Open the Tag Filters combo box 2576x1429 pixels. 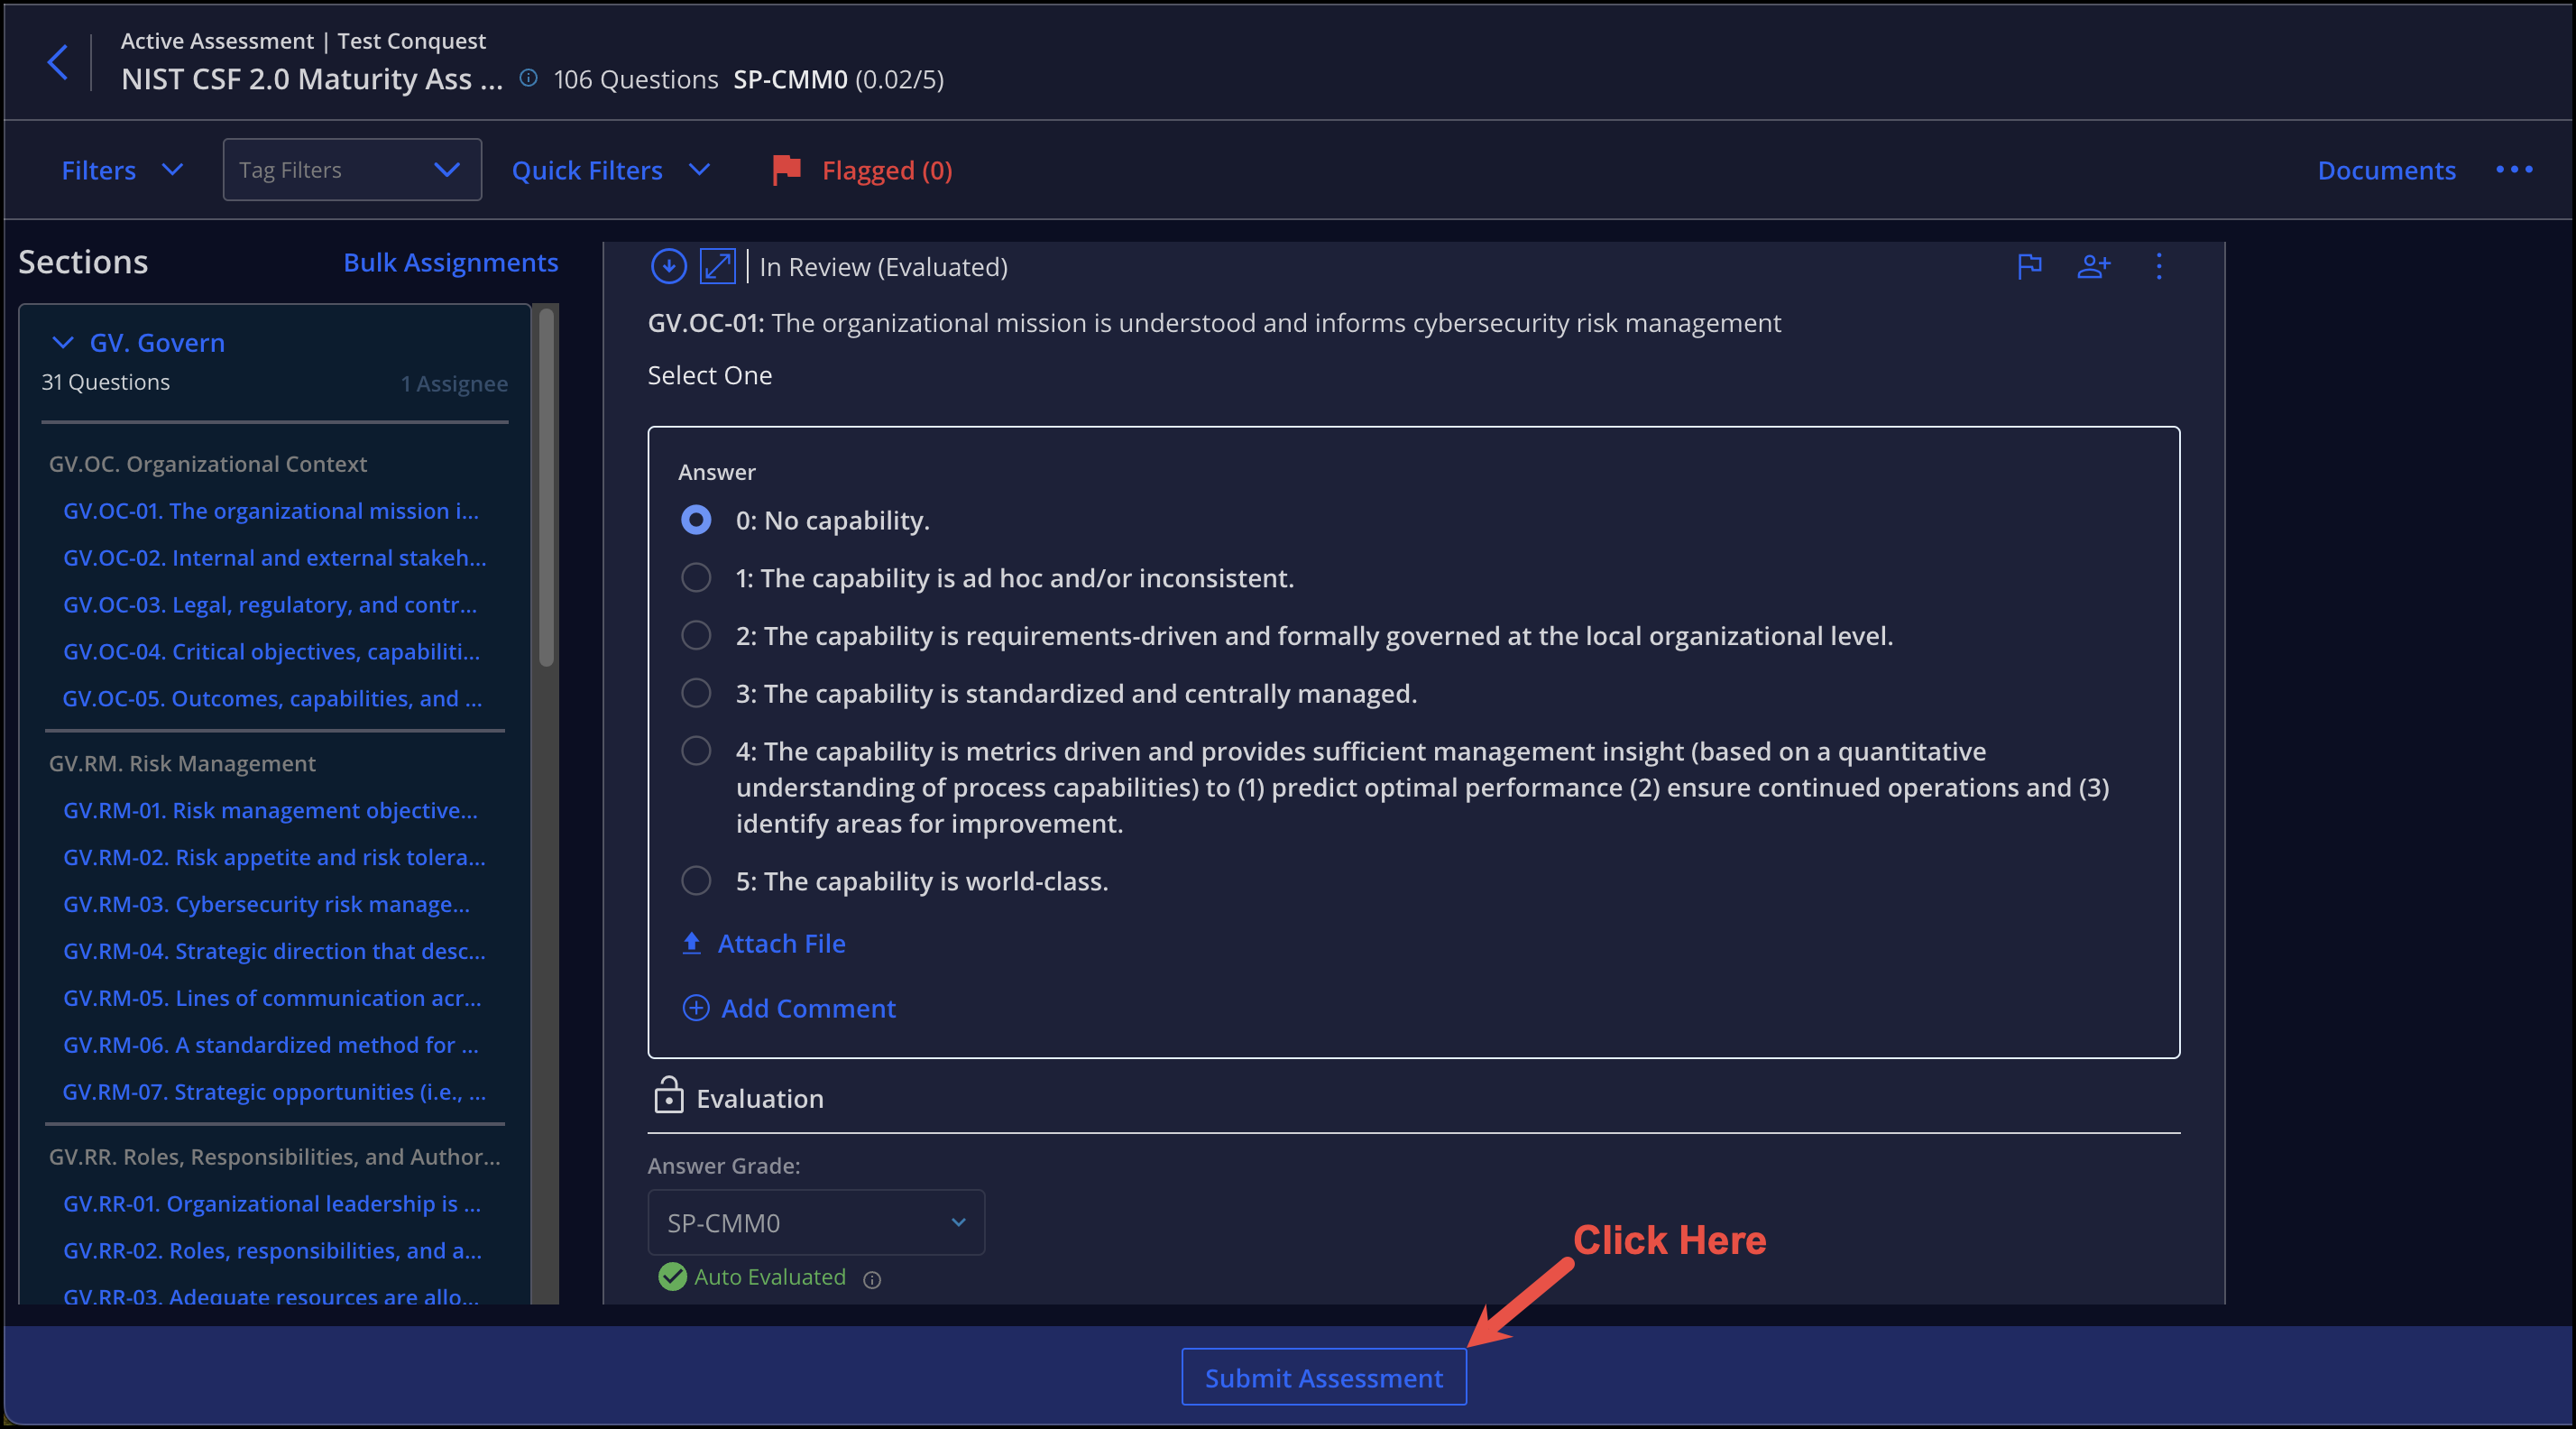click(x=352, y=170)
